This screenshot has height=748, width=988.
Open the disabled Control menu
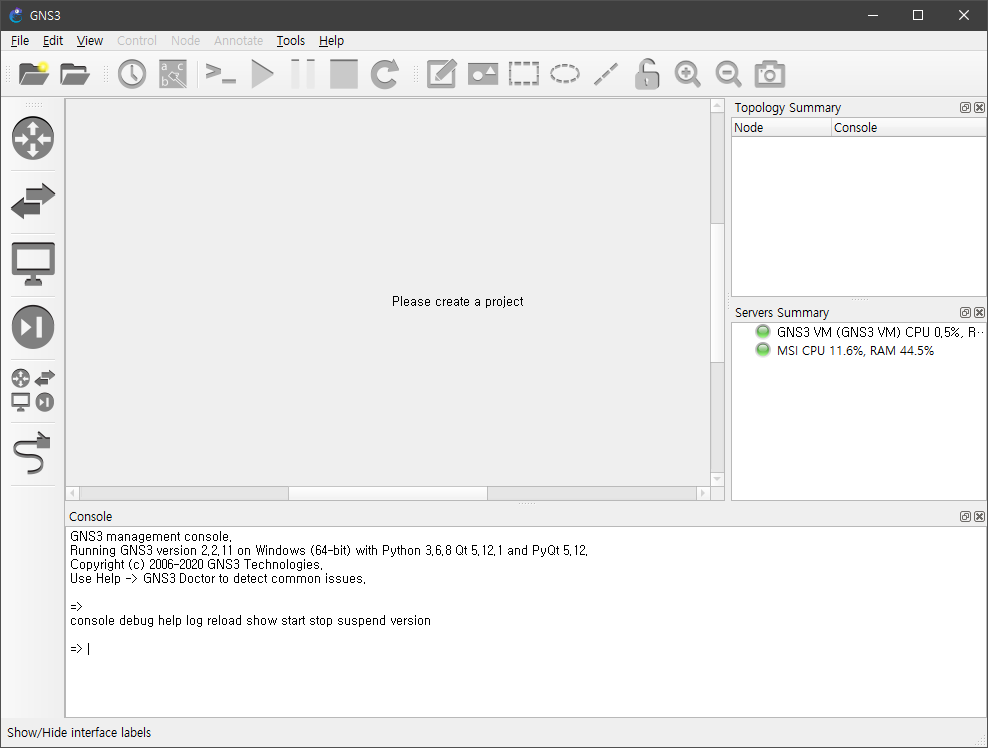tap(137, 41)
